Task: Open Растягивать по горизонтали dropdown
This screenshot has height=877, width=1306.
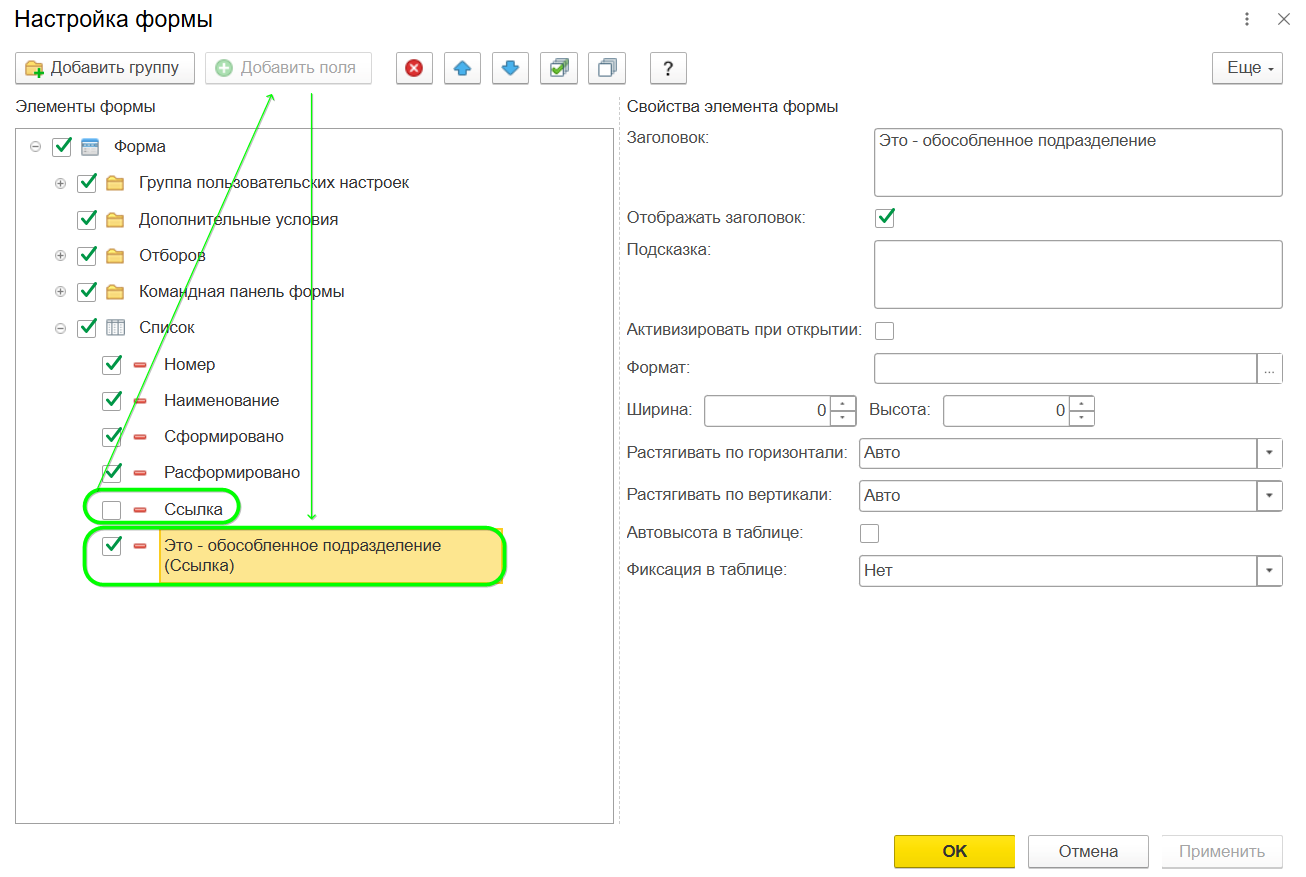Action: [1269, 453]
